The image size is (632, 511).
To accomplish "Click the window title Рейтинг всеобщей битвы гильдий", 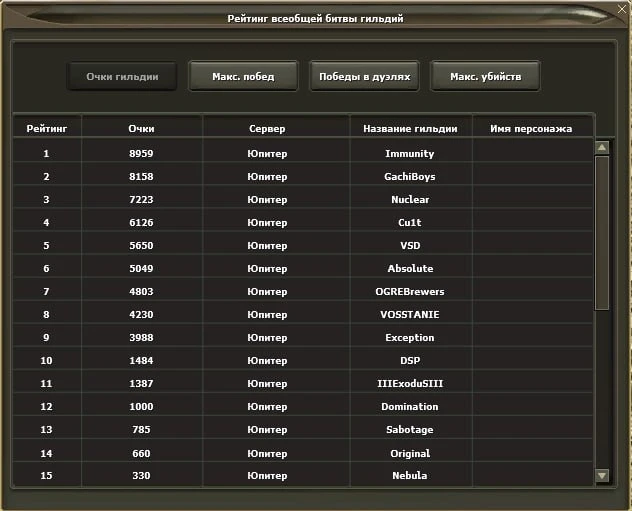I will [315, 19].
